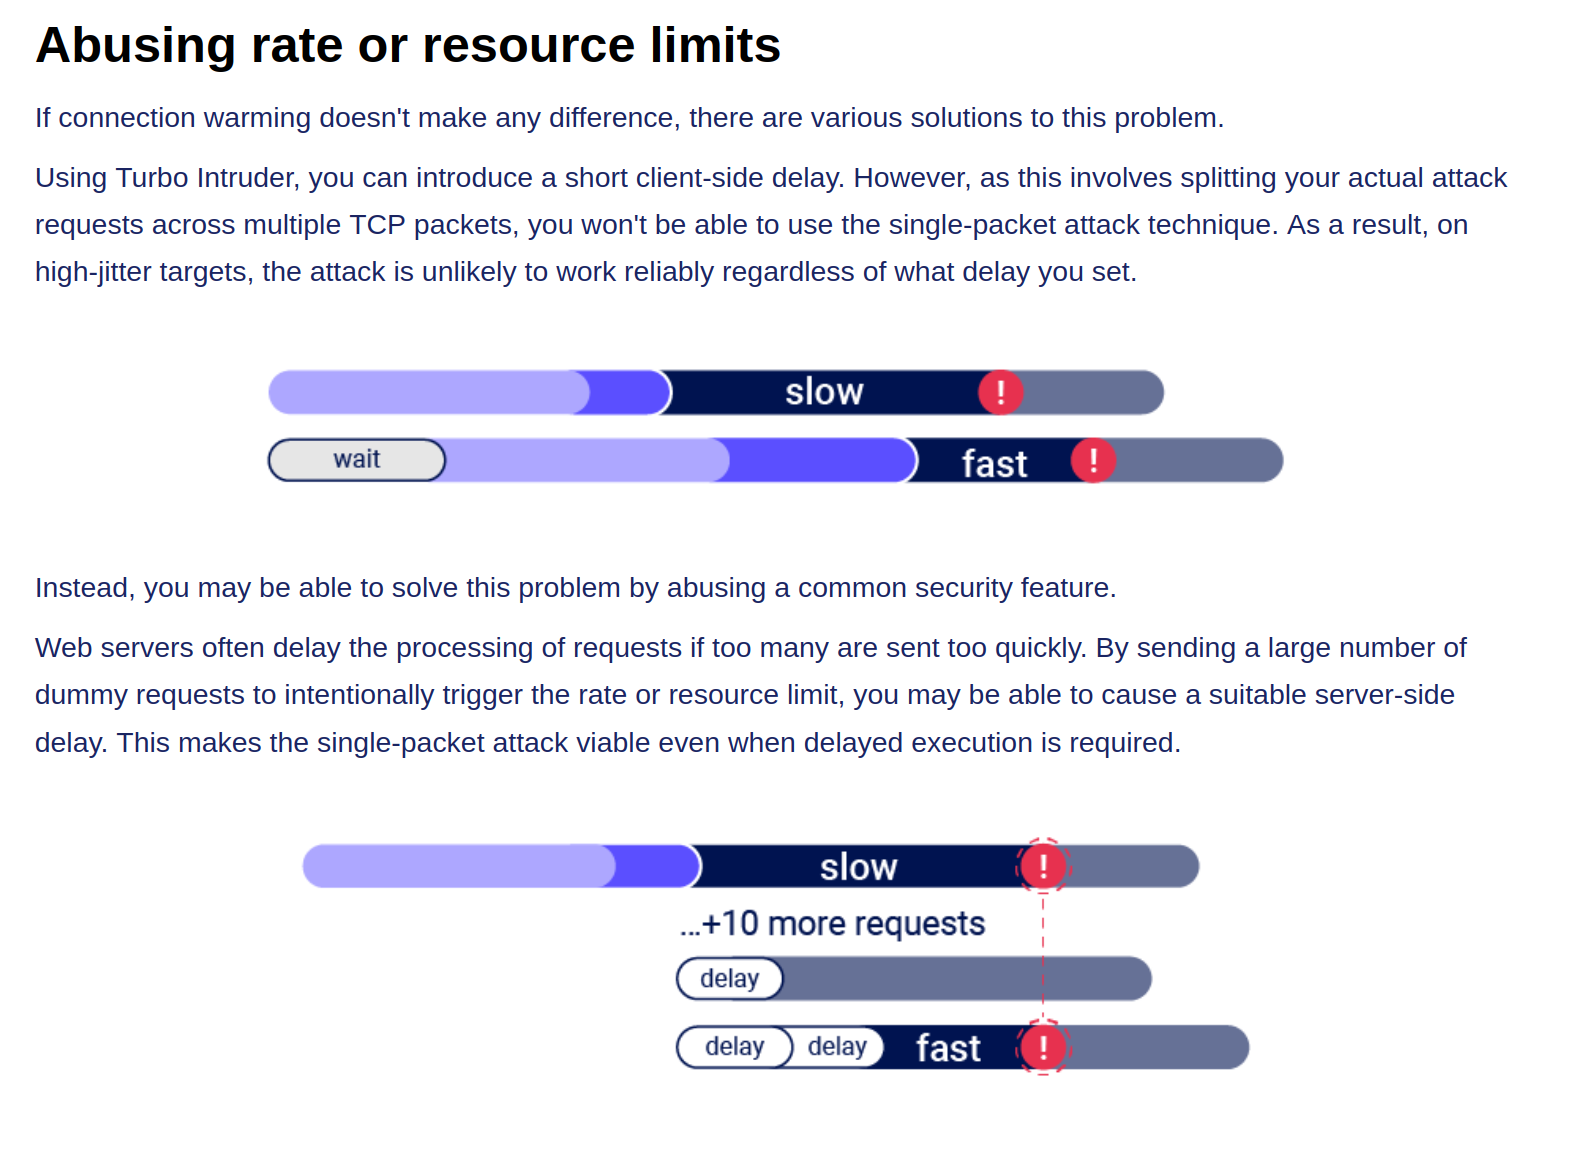This screenshot has height=1156, width=1592.
Task: Click the "...+10 more requests" text
Action: [832, 923]
